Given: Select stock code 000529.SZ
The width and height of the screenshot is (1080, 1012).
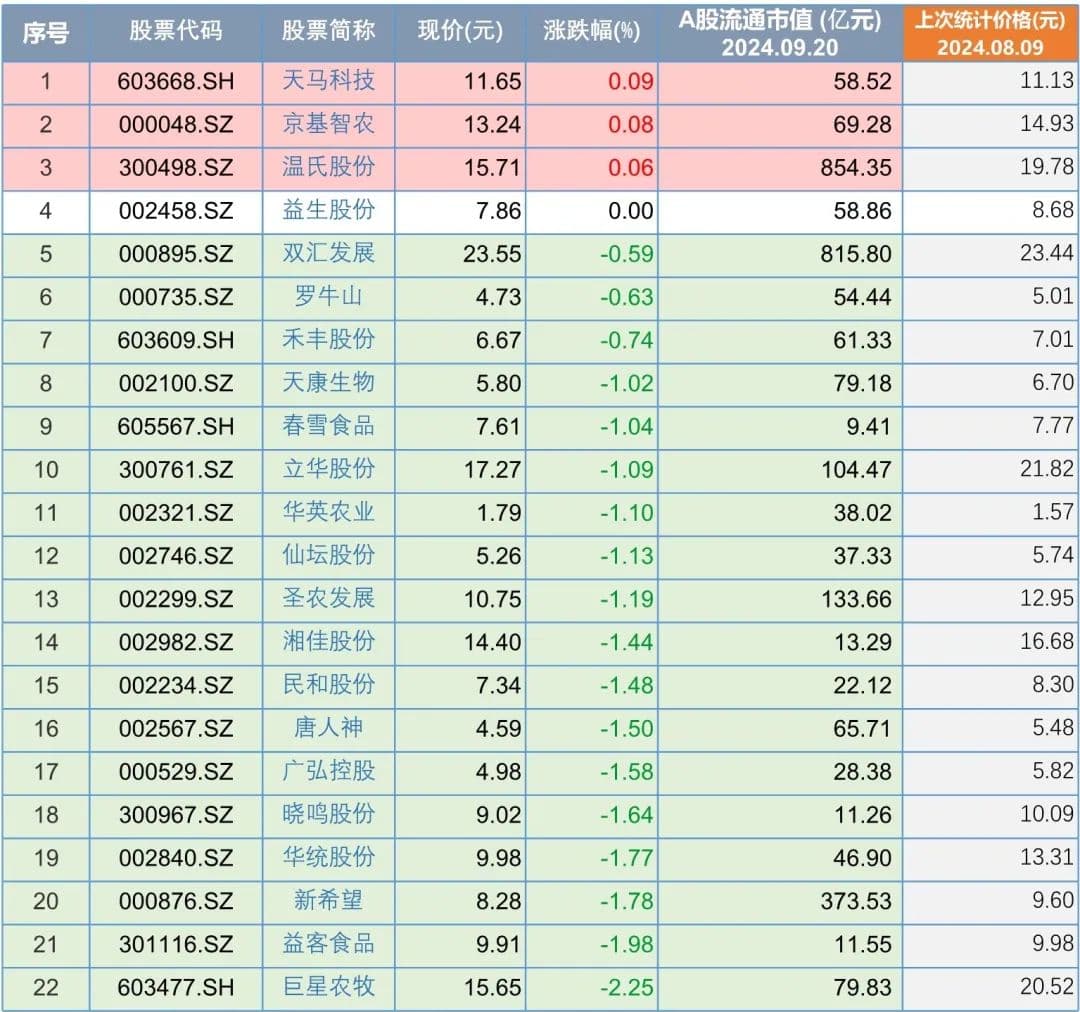Looking at the screenshot, I should click(x=176, y=772).
